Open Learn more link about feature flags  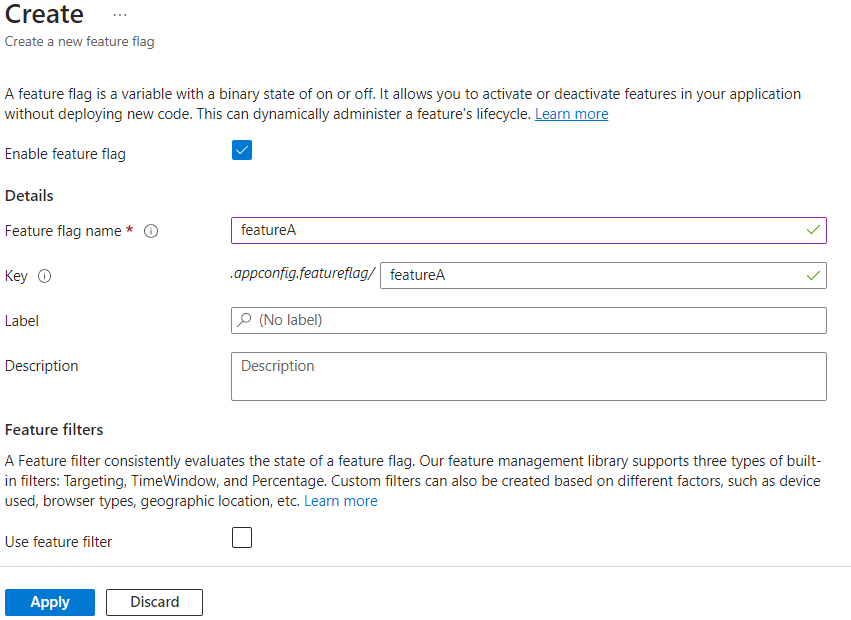point(571,114)
